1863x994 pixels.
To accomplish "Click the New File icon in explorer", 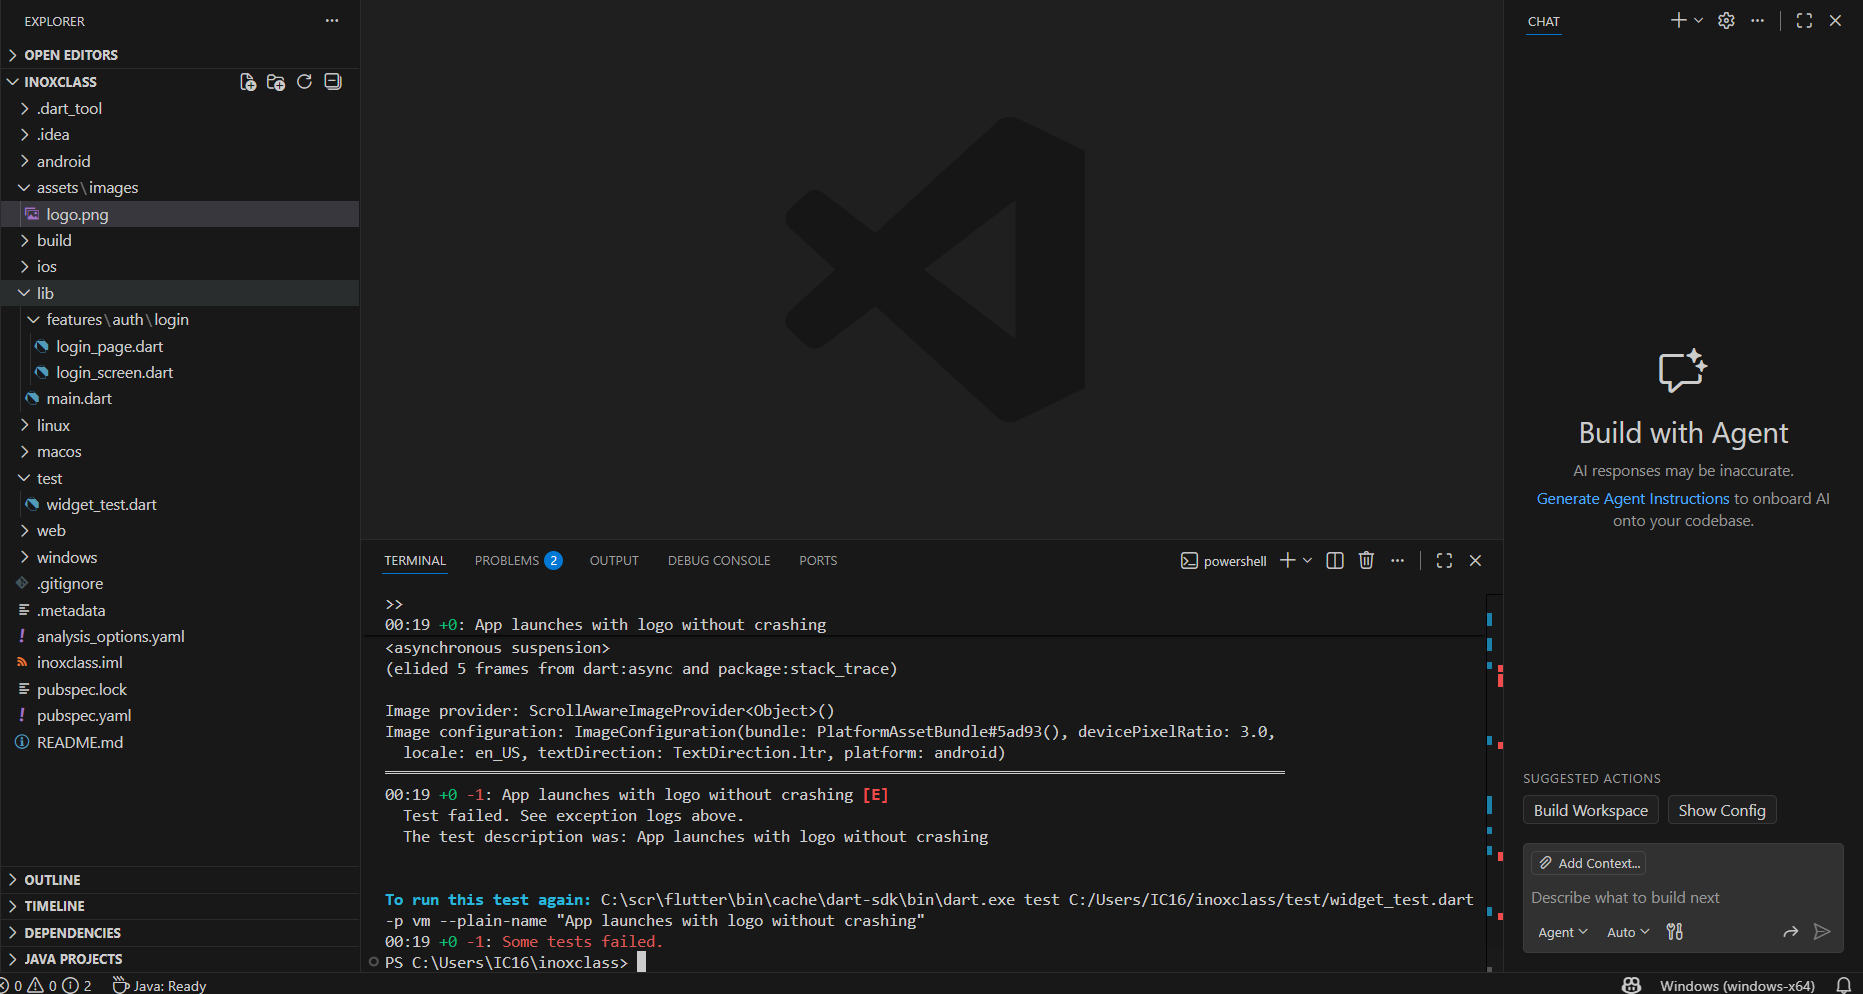I will point(247,82).
